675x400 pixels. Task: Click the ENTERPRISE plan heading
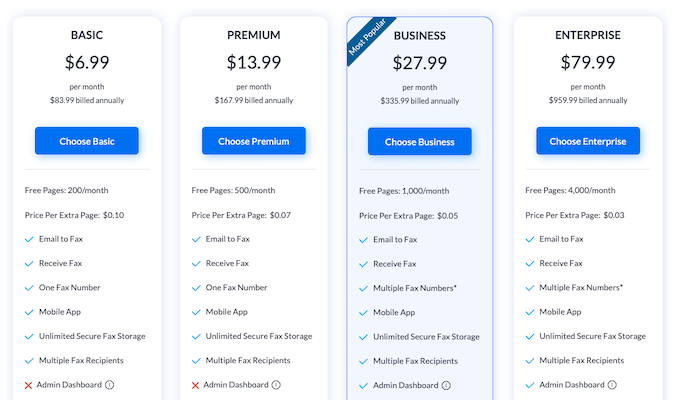[587, 35]
